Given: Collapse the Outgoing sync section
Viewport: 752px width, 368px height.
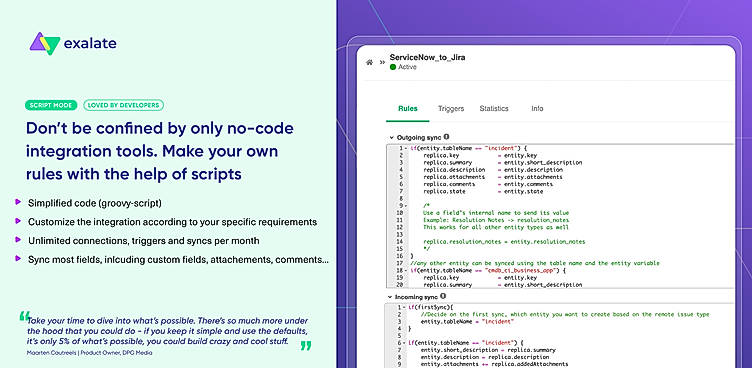Looking at the screenshot, I should click(x=391, y=138).
